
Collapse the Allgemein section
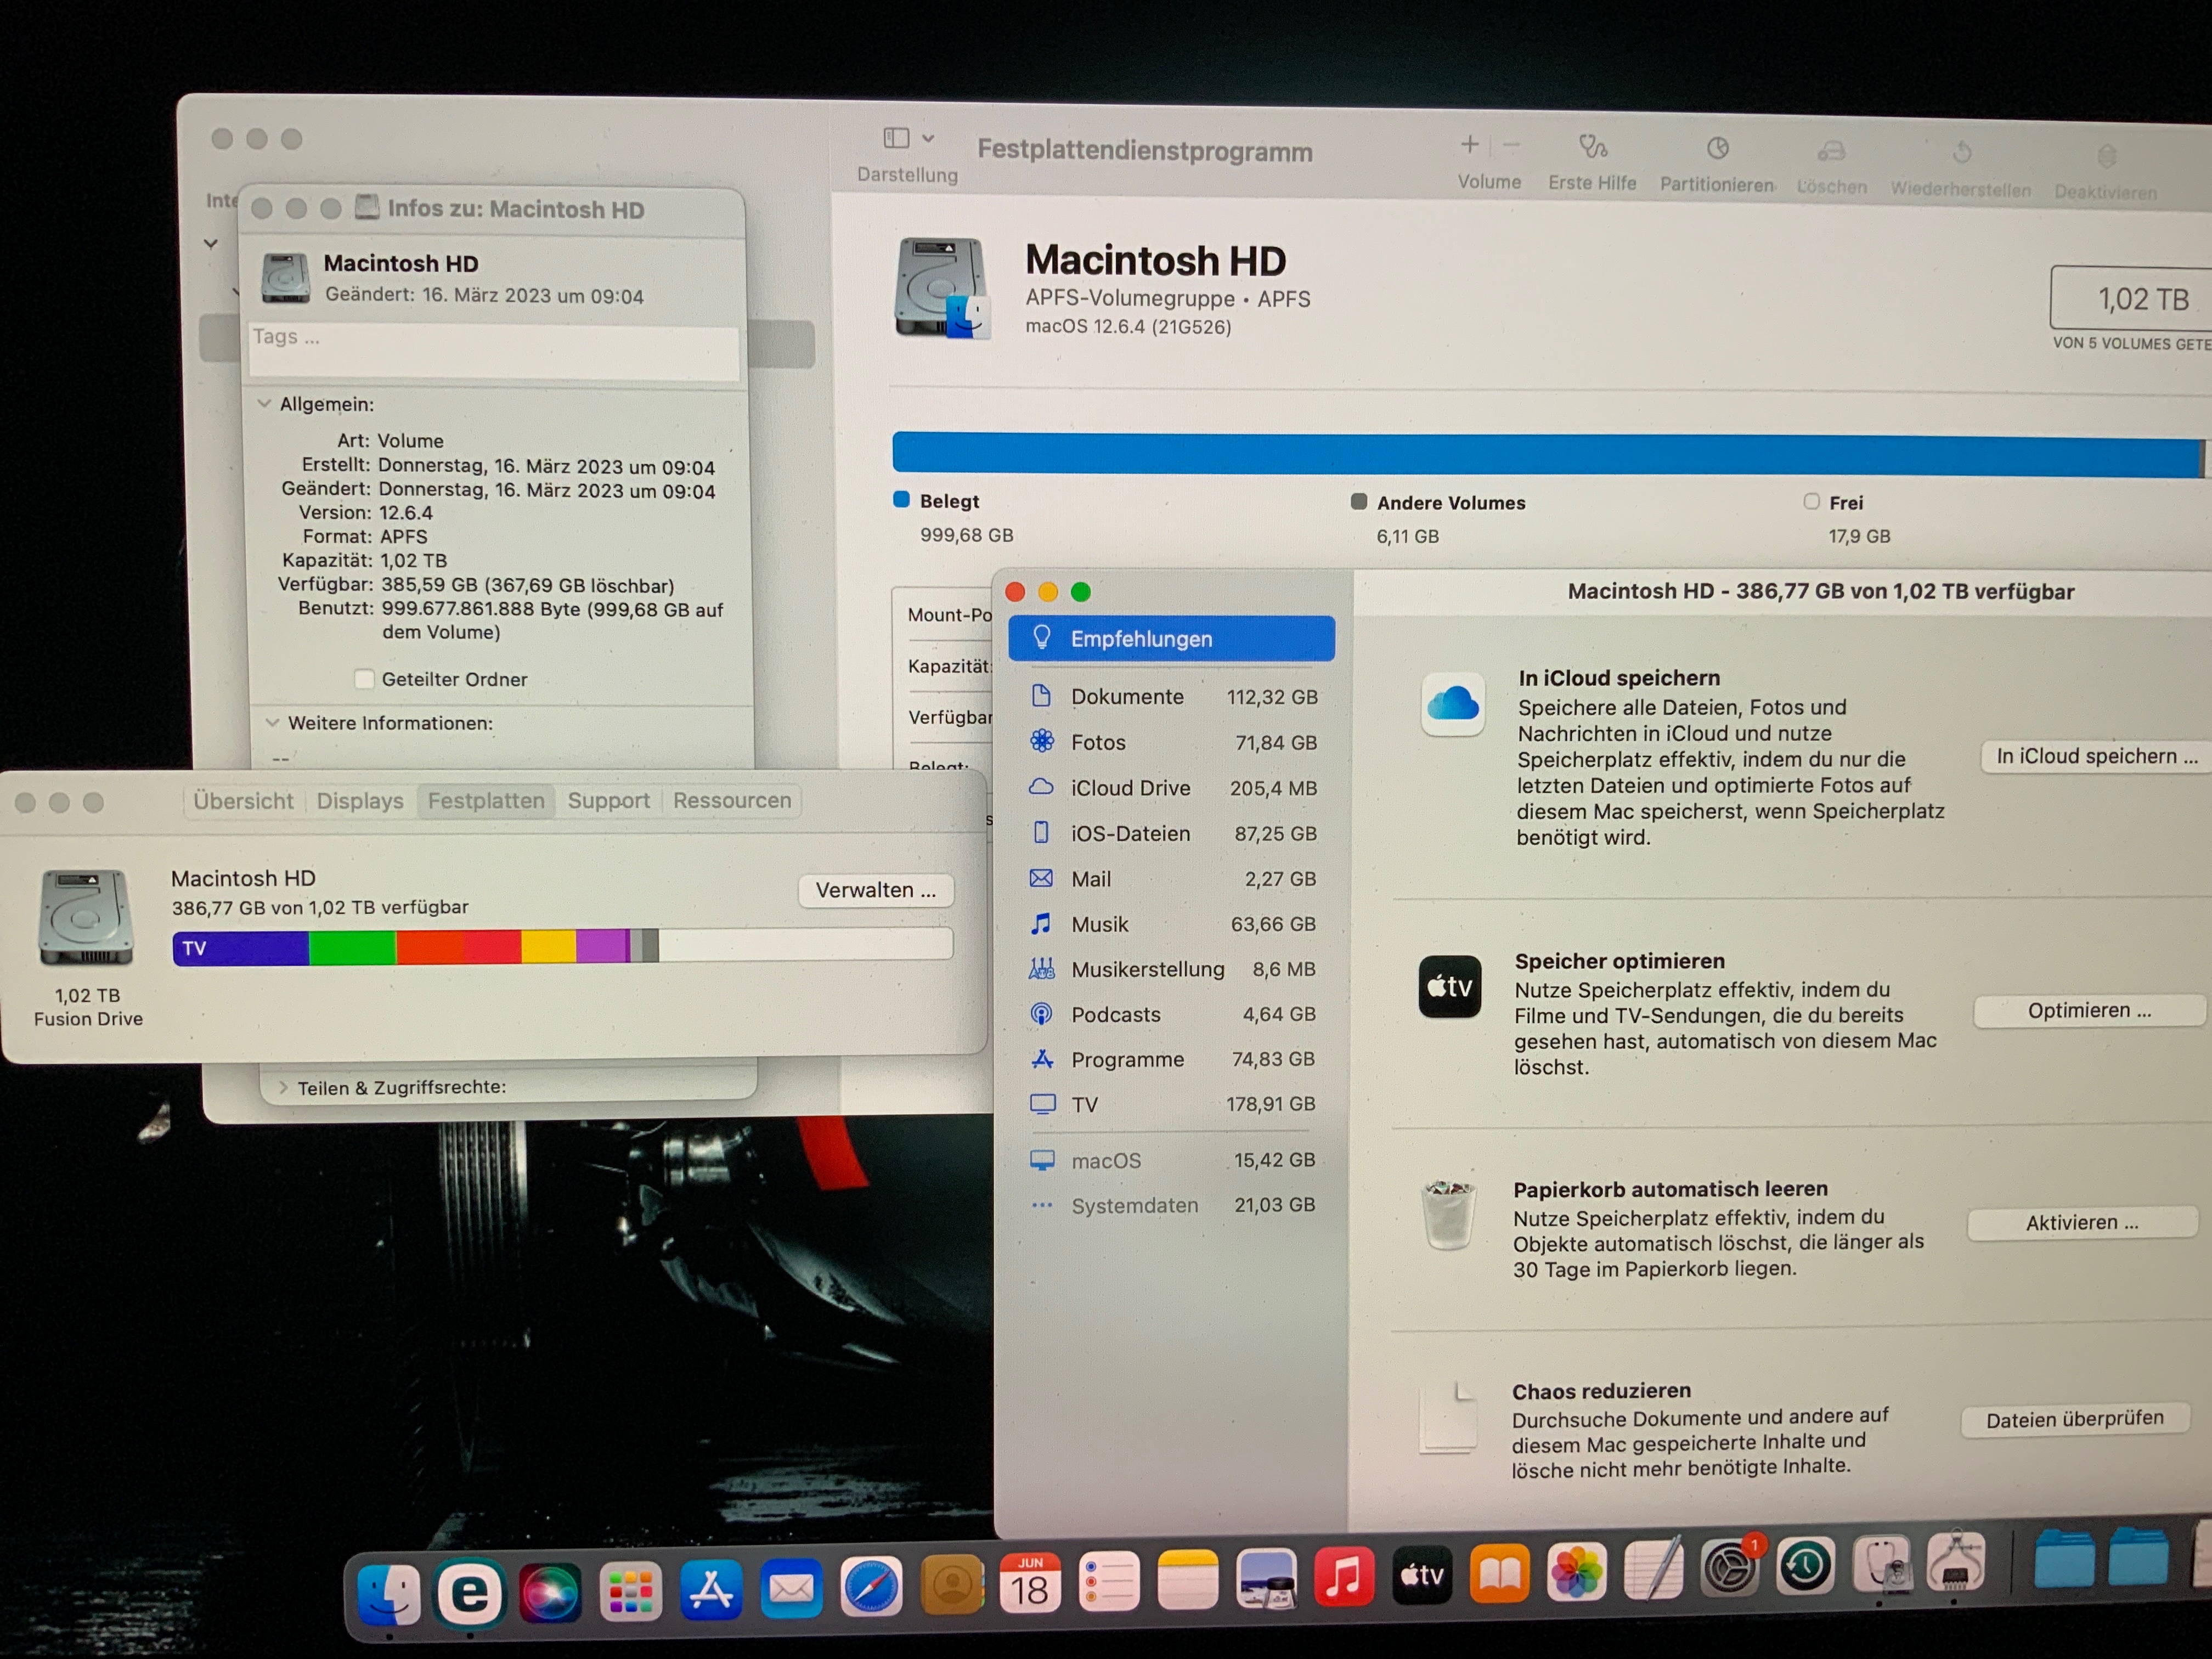click(x=264, y=404)
